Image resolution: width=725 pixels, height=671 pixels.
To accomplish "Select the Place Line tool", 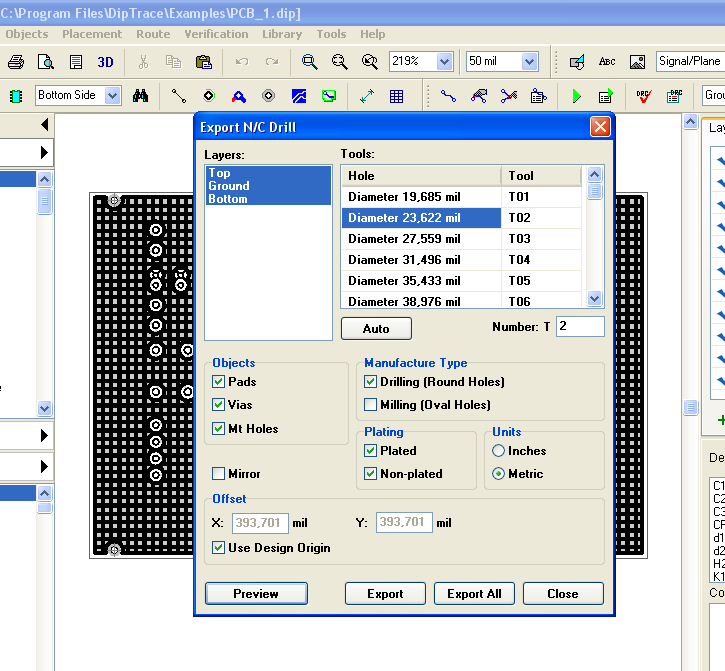I will [x=178, y=96].
